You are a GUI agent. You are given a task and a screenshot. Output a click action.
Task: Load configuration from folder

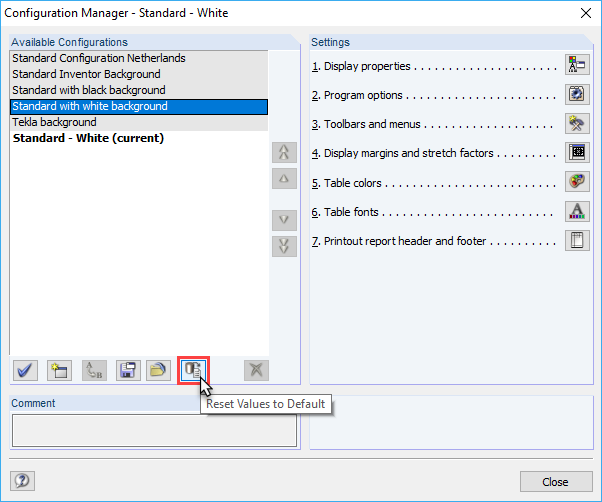pos(158,370)
